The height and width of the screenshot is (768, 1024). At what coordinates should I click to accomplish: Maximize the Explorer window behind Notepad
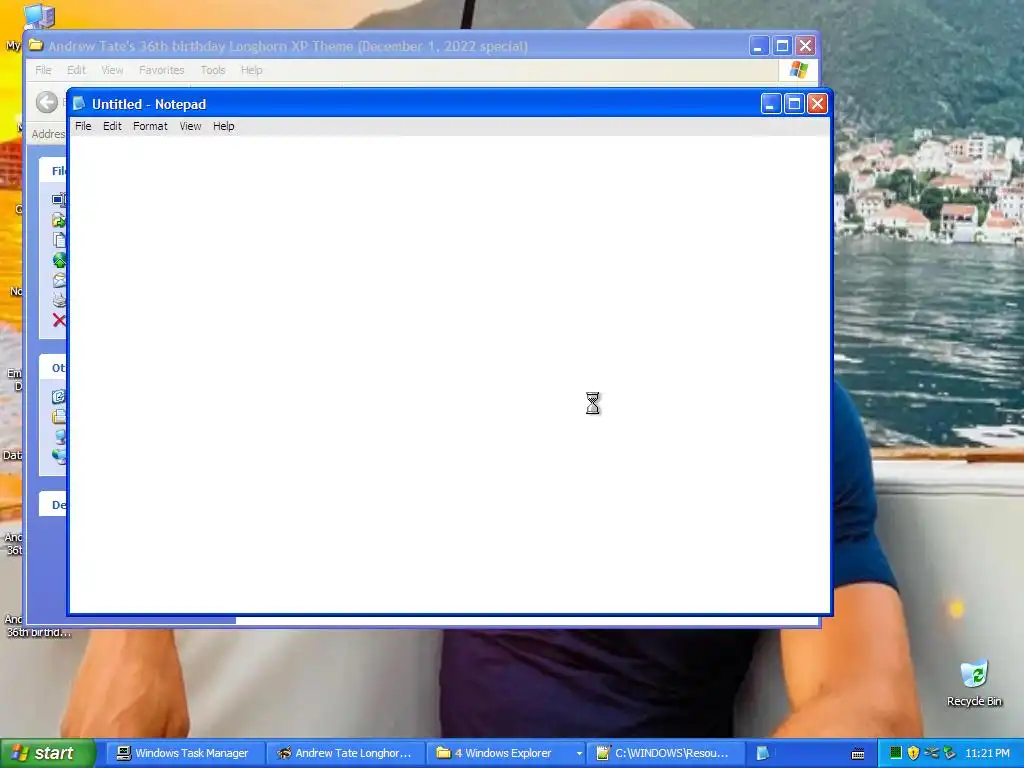(x=782, y=46)
